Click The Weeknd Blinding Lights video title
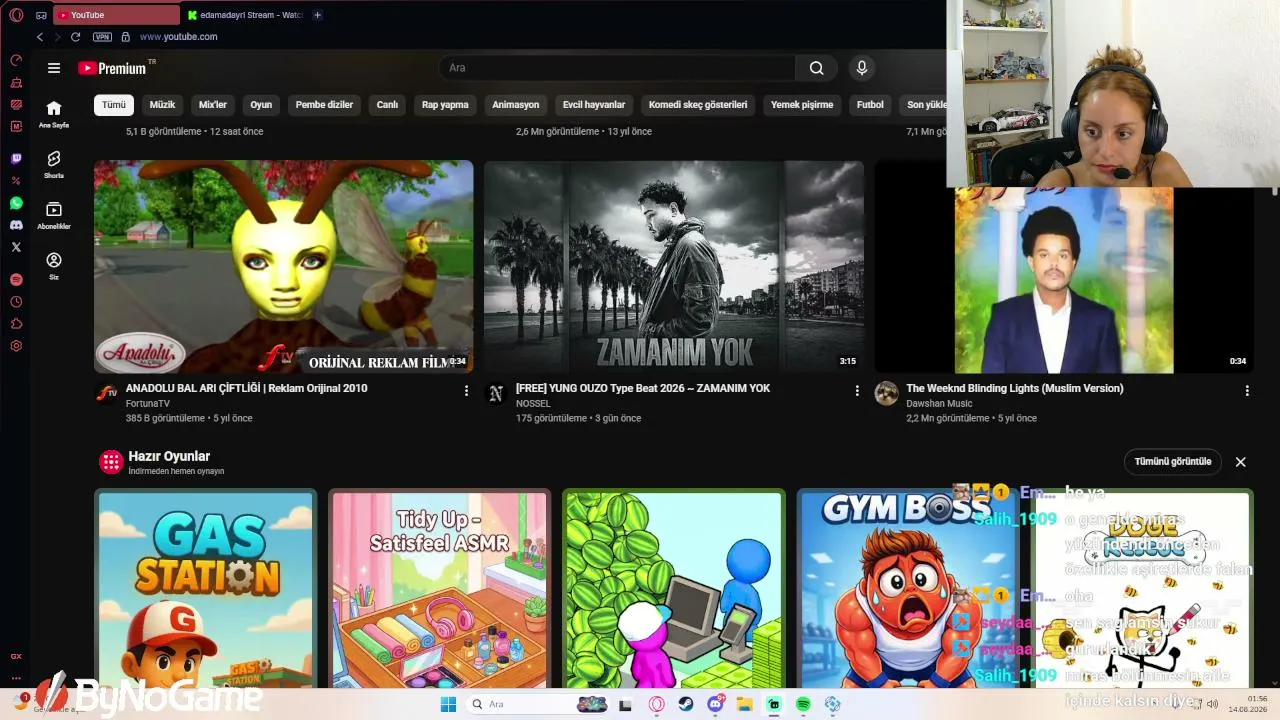Screen dimensions: 1280x720 (x=1015, y=388)
